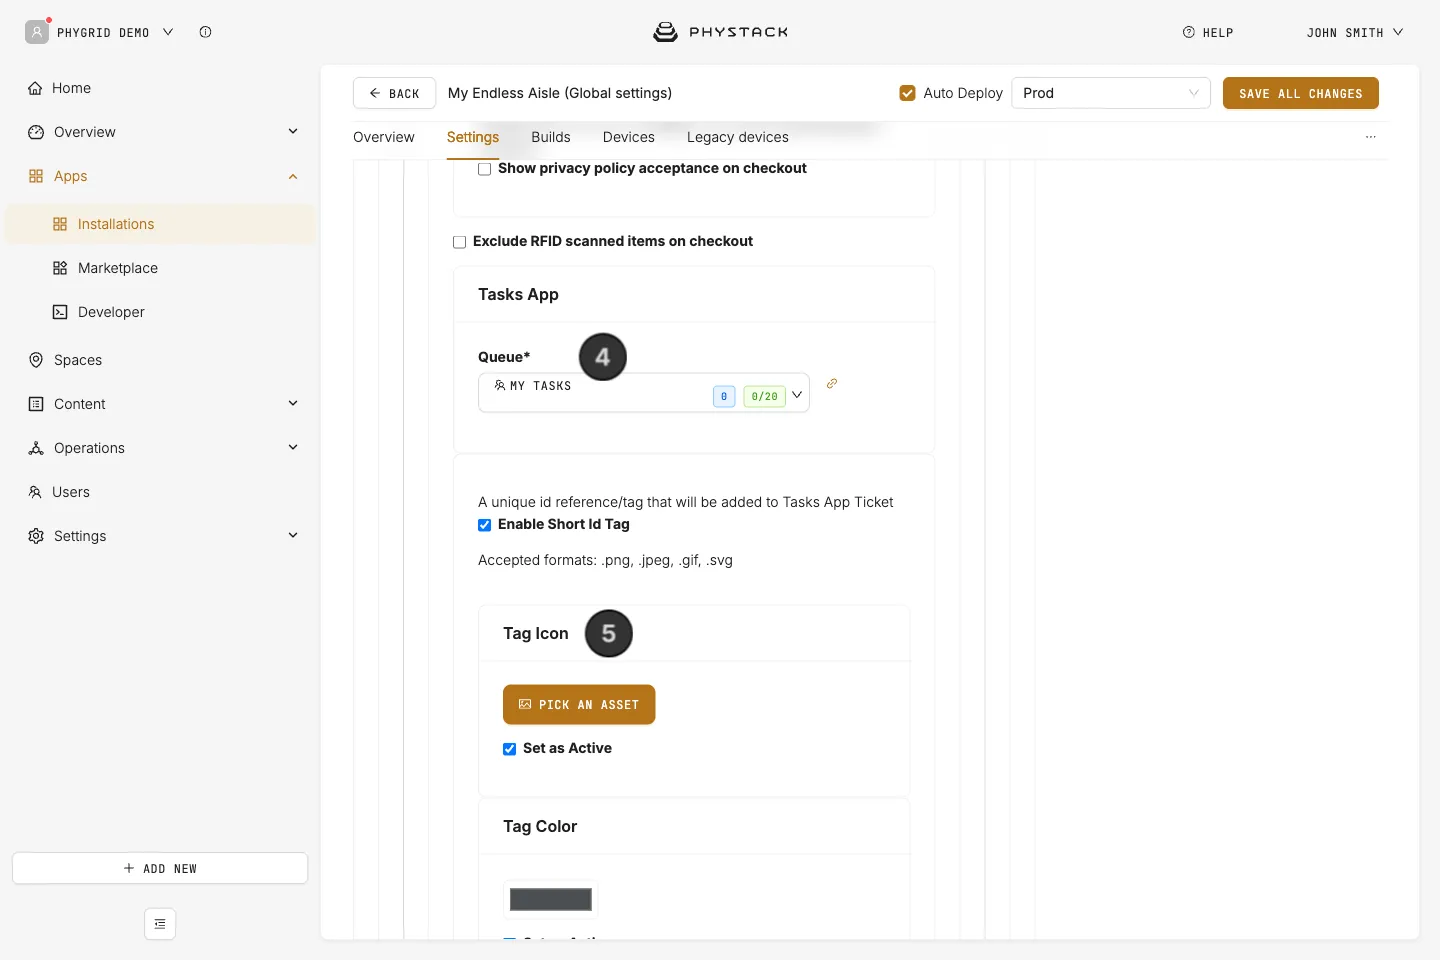This screenshot has height=960, width=1440.
Task: Open the Developer terminal icon
Action: [60, 312]
